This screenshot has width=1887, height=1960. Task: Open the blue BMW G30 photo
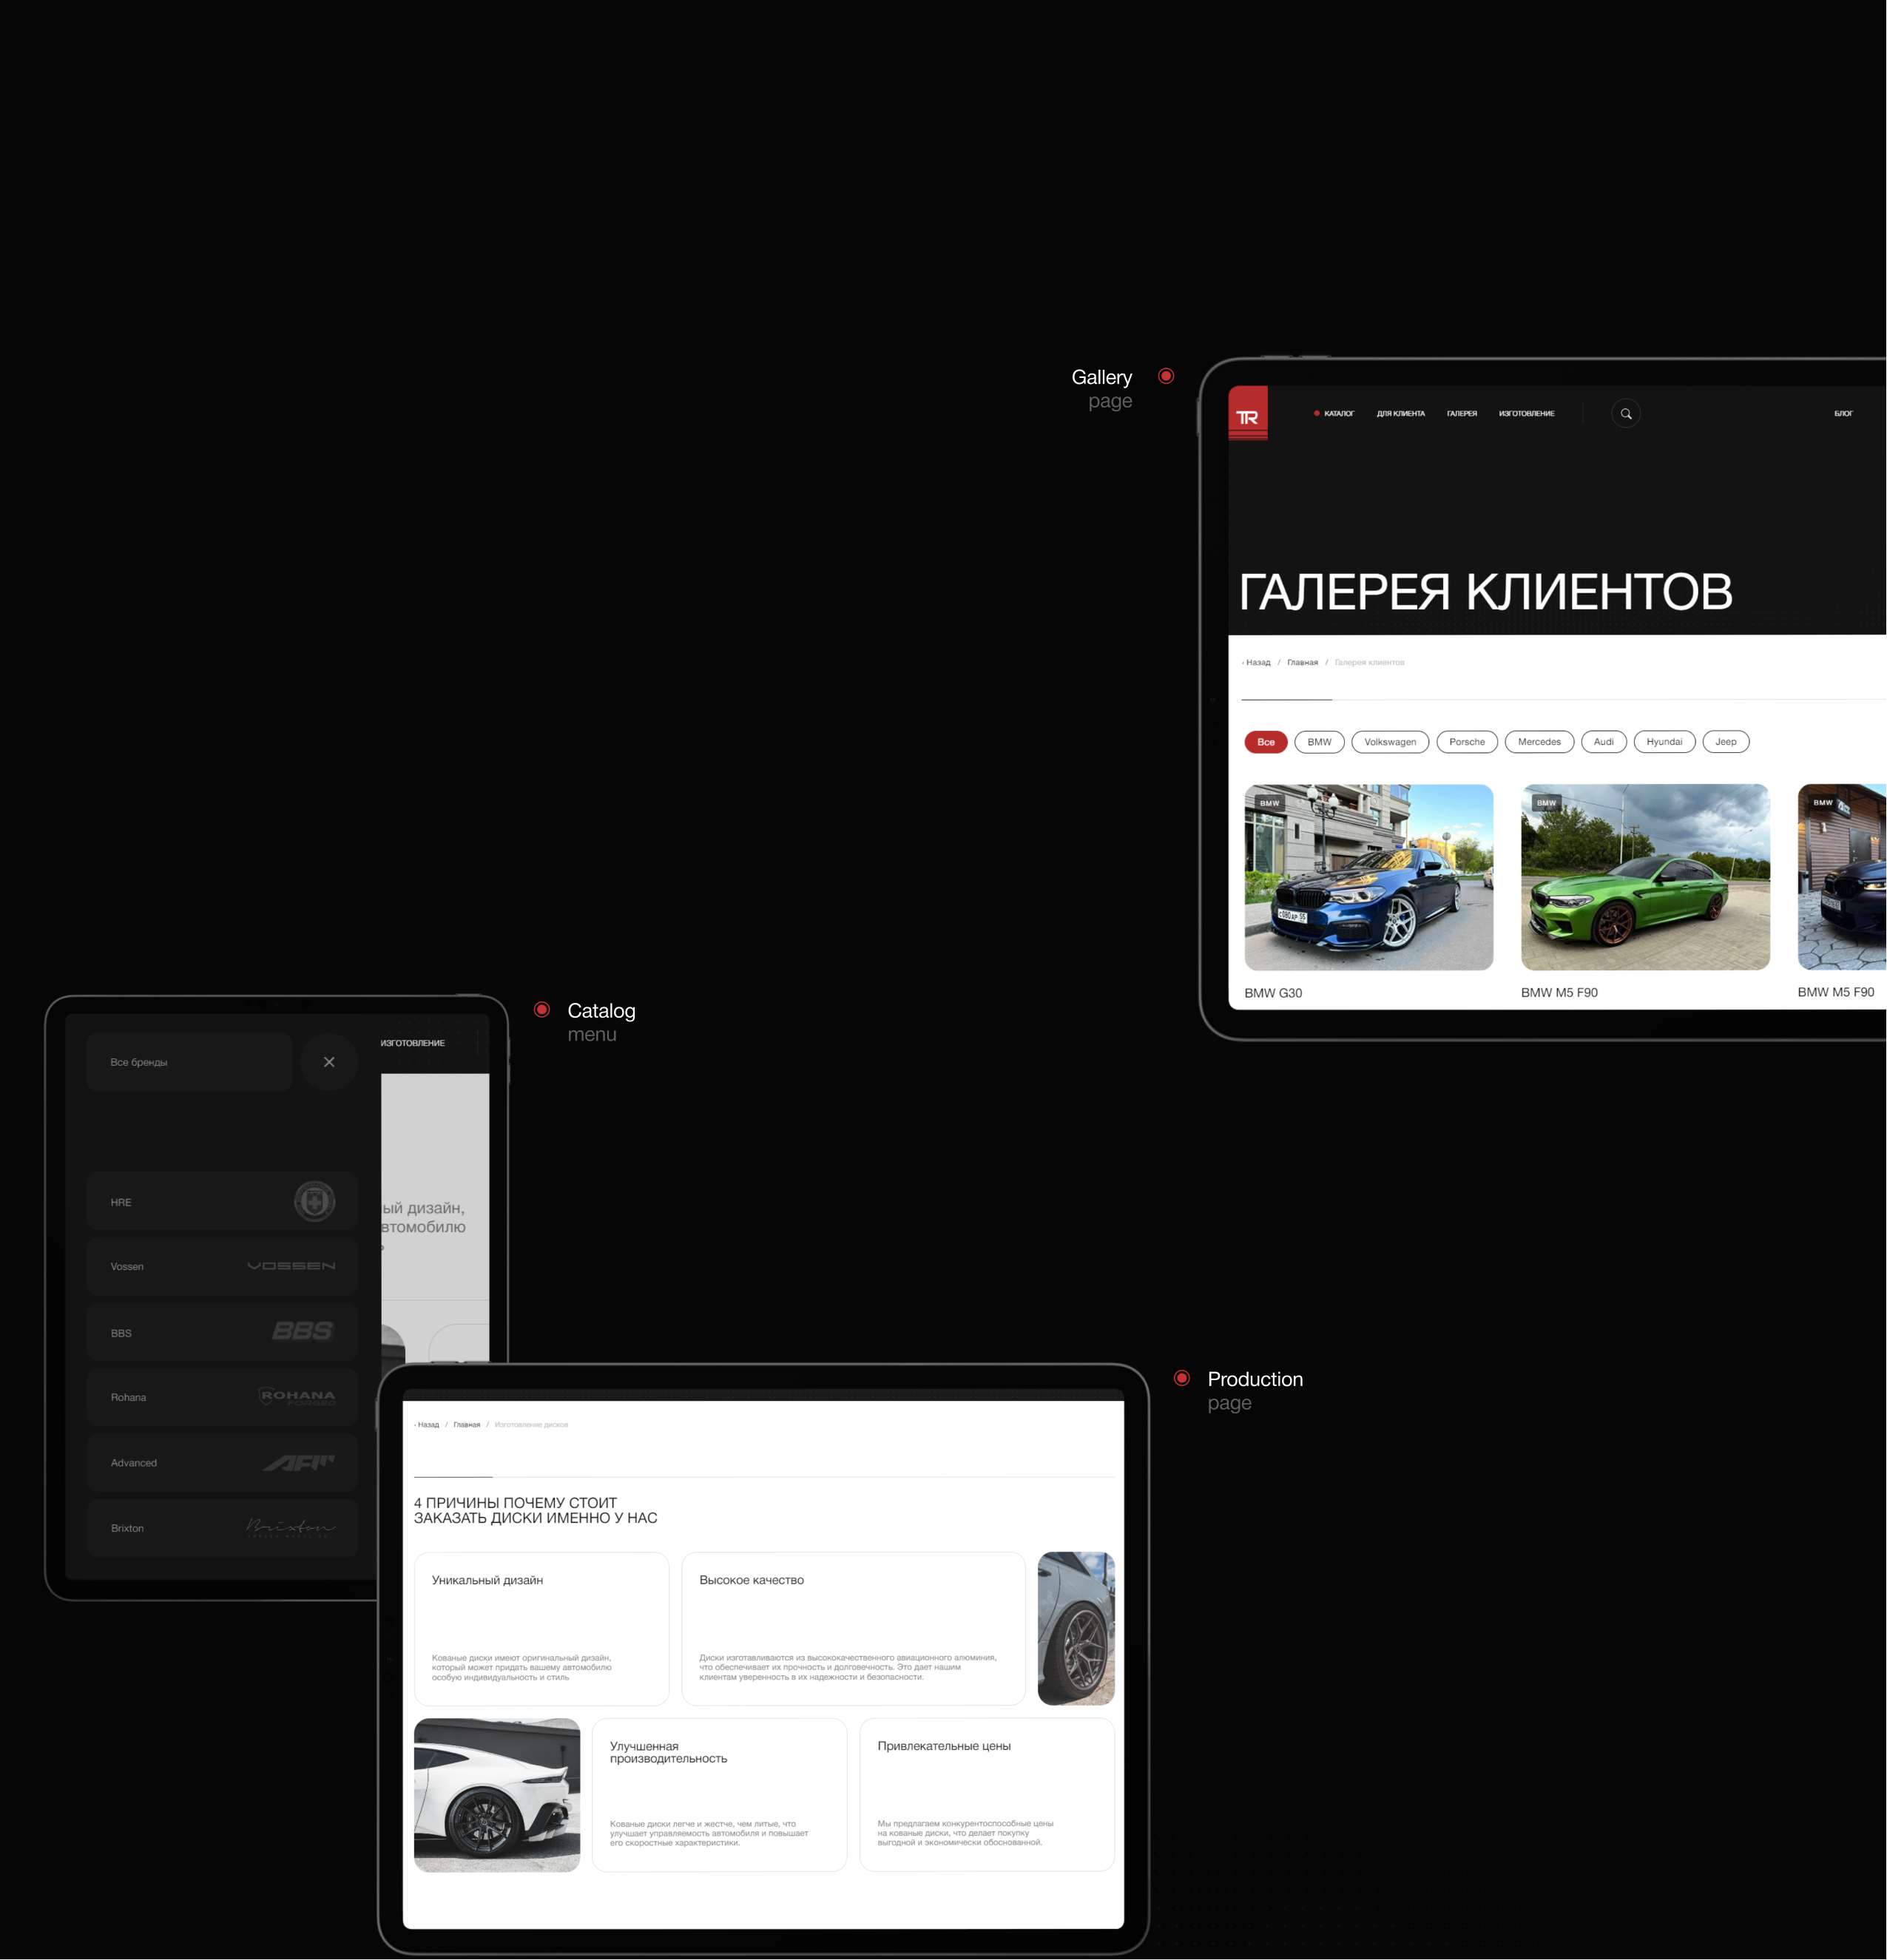(1368, 877)
